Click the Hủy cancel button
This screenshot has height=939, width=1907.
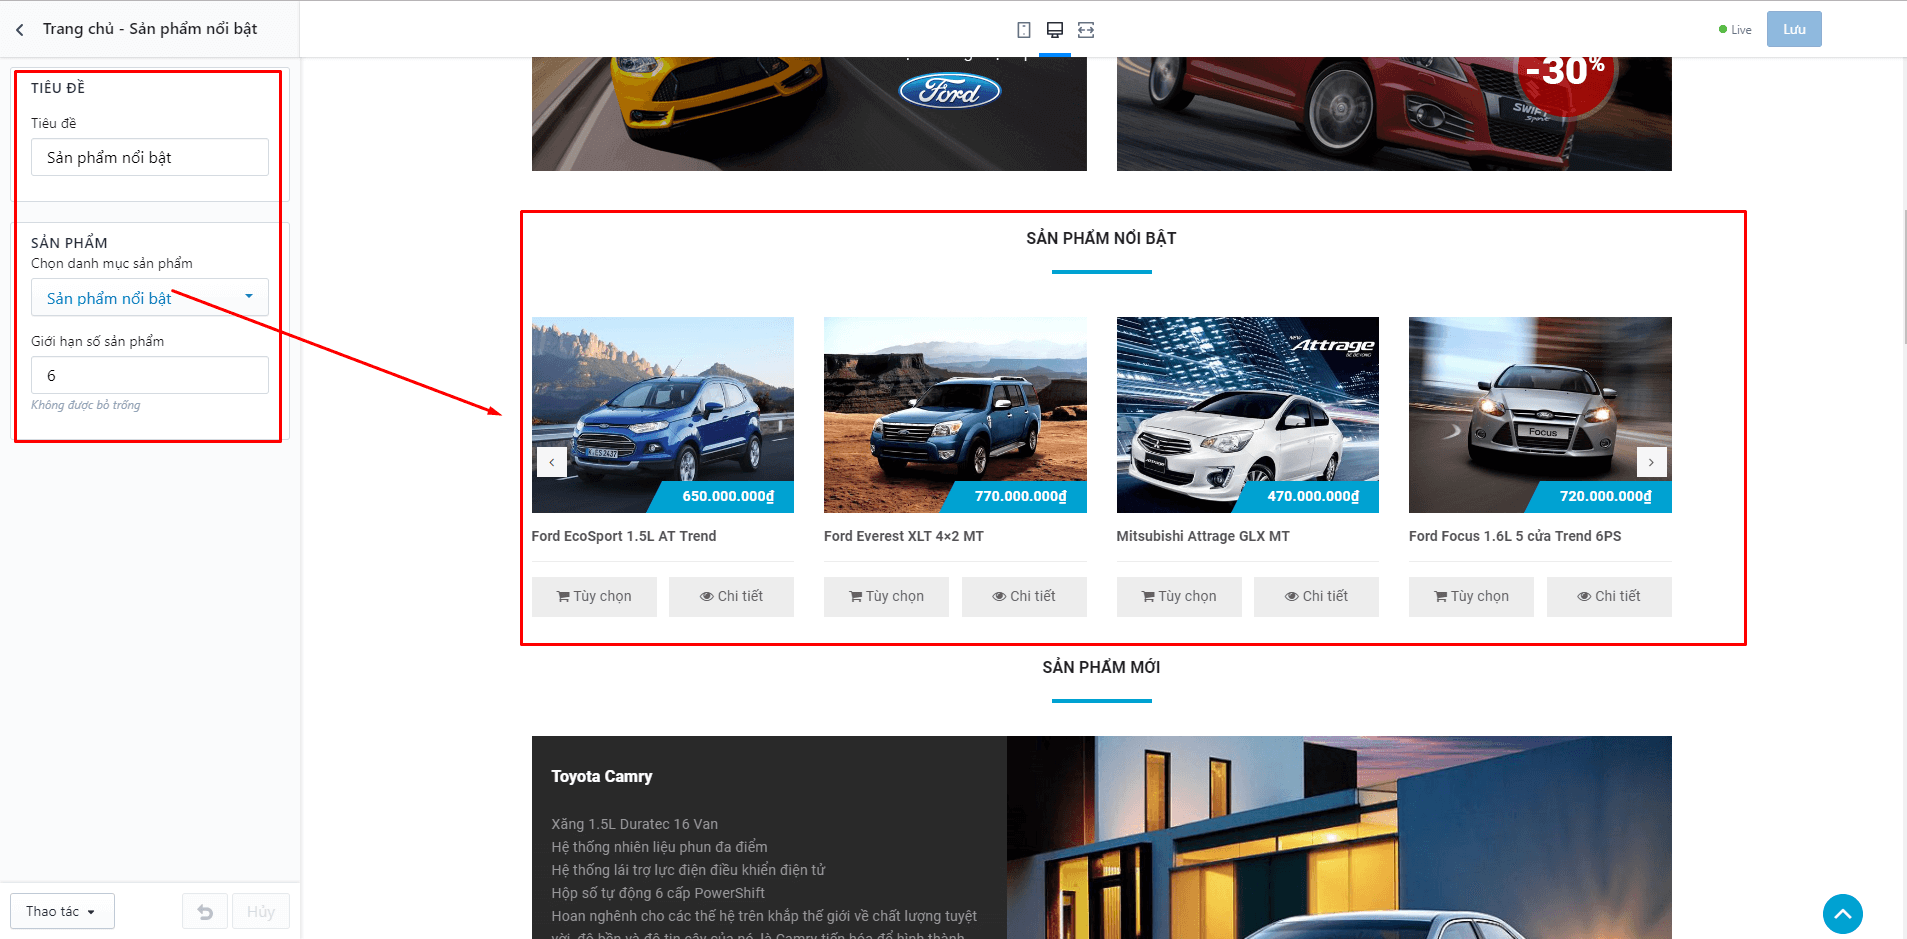click(x=261, y=912)
